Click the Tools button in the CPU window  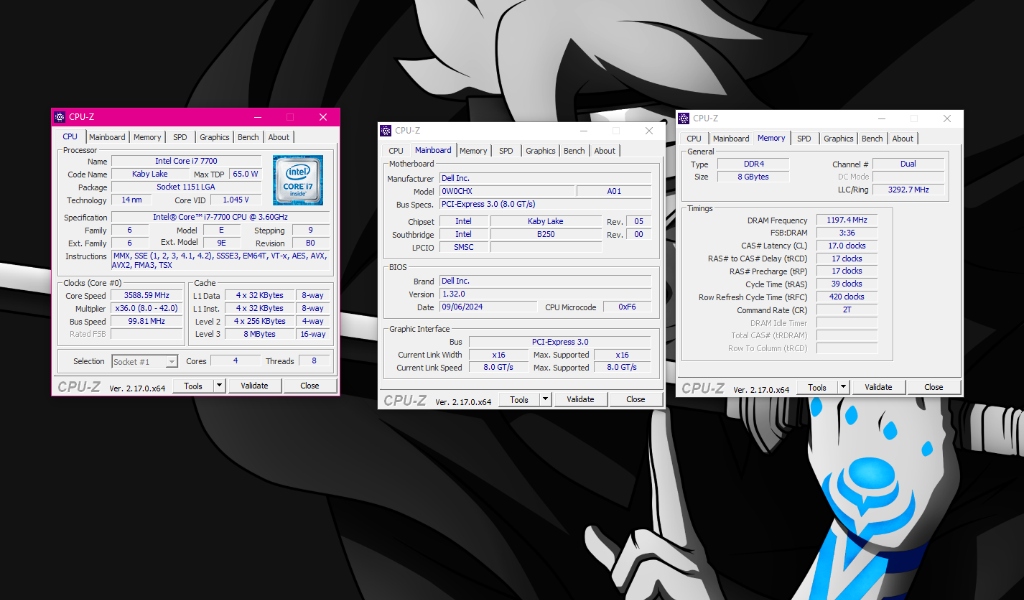click(x=193, y=386)
